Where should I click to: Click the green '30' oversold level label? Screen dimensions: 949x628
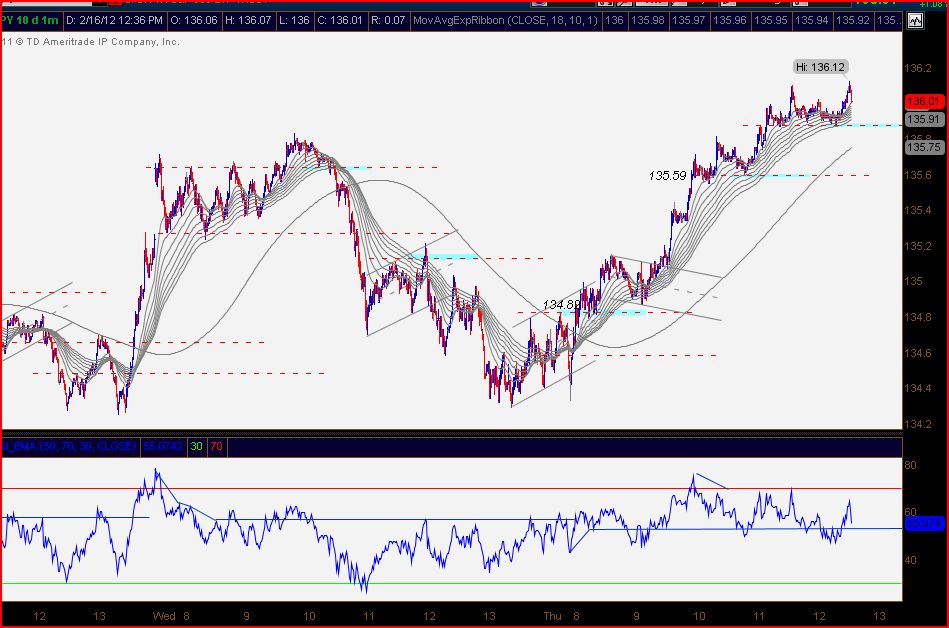click(x=196, y=446)
